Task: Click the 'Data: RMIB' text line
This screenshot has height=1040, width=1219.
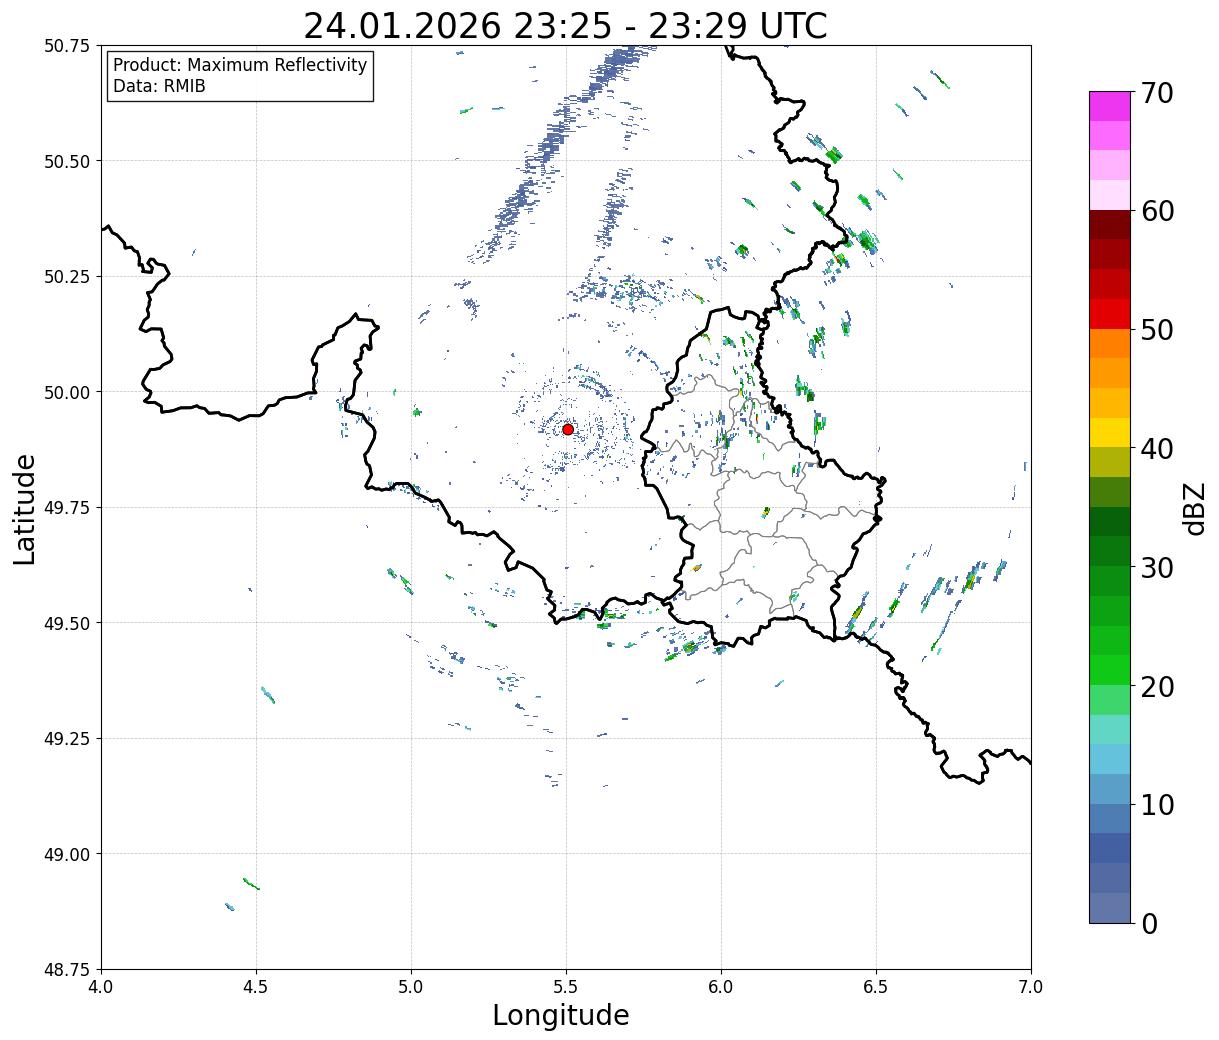Action: click(x=159, y=87)
